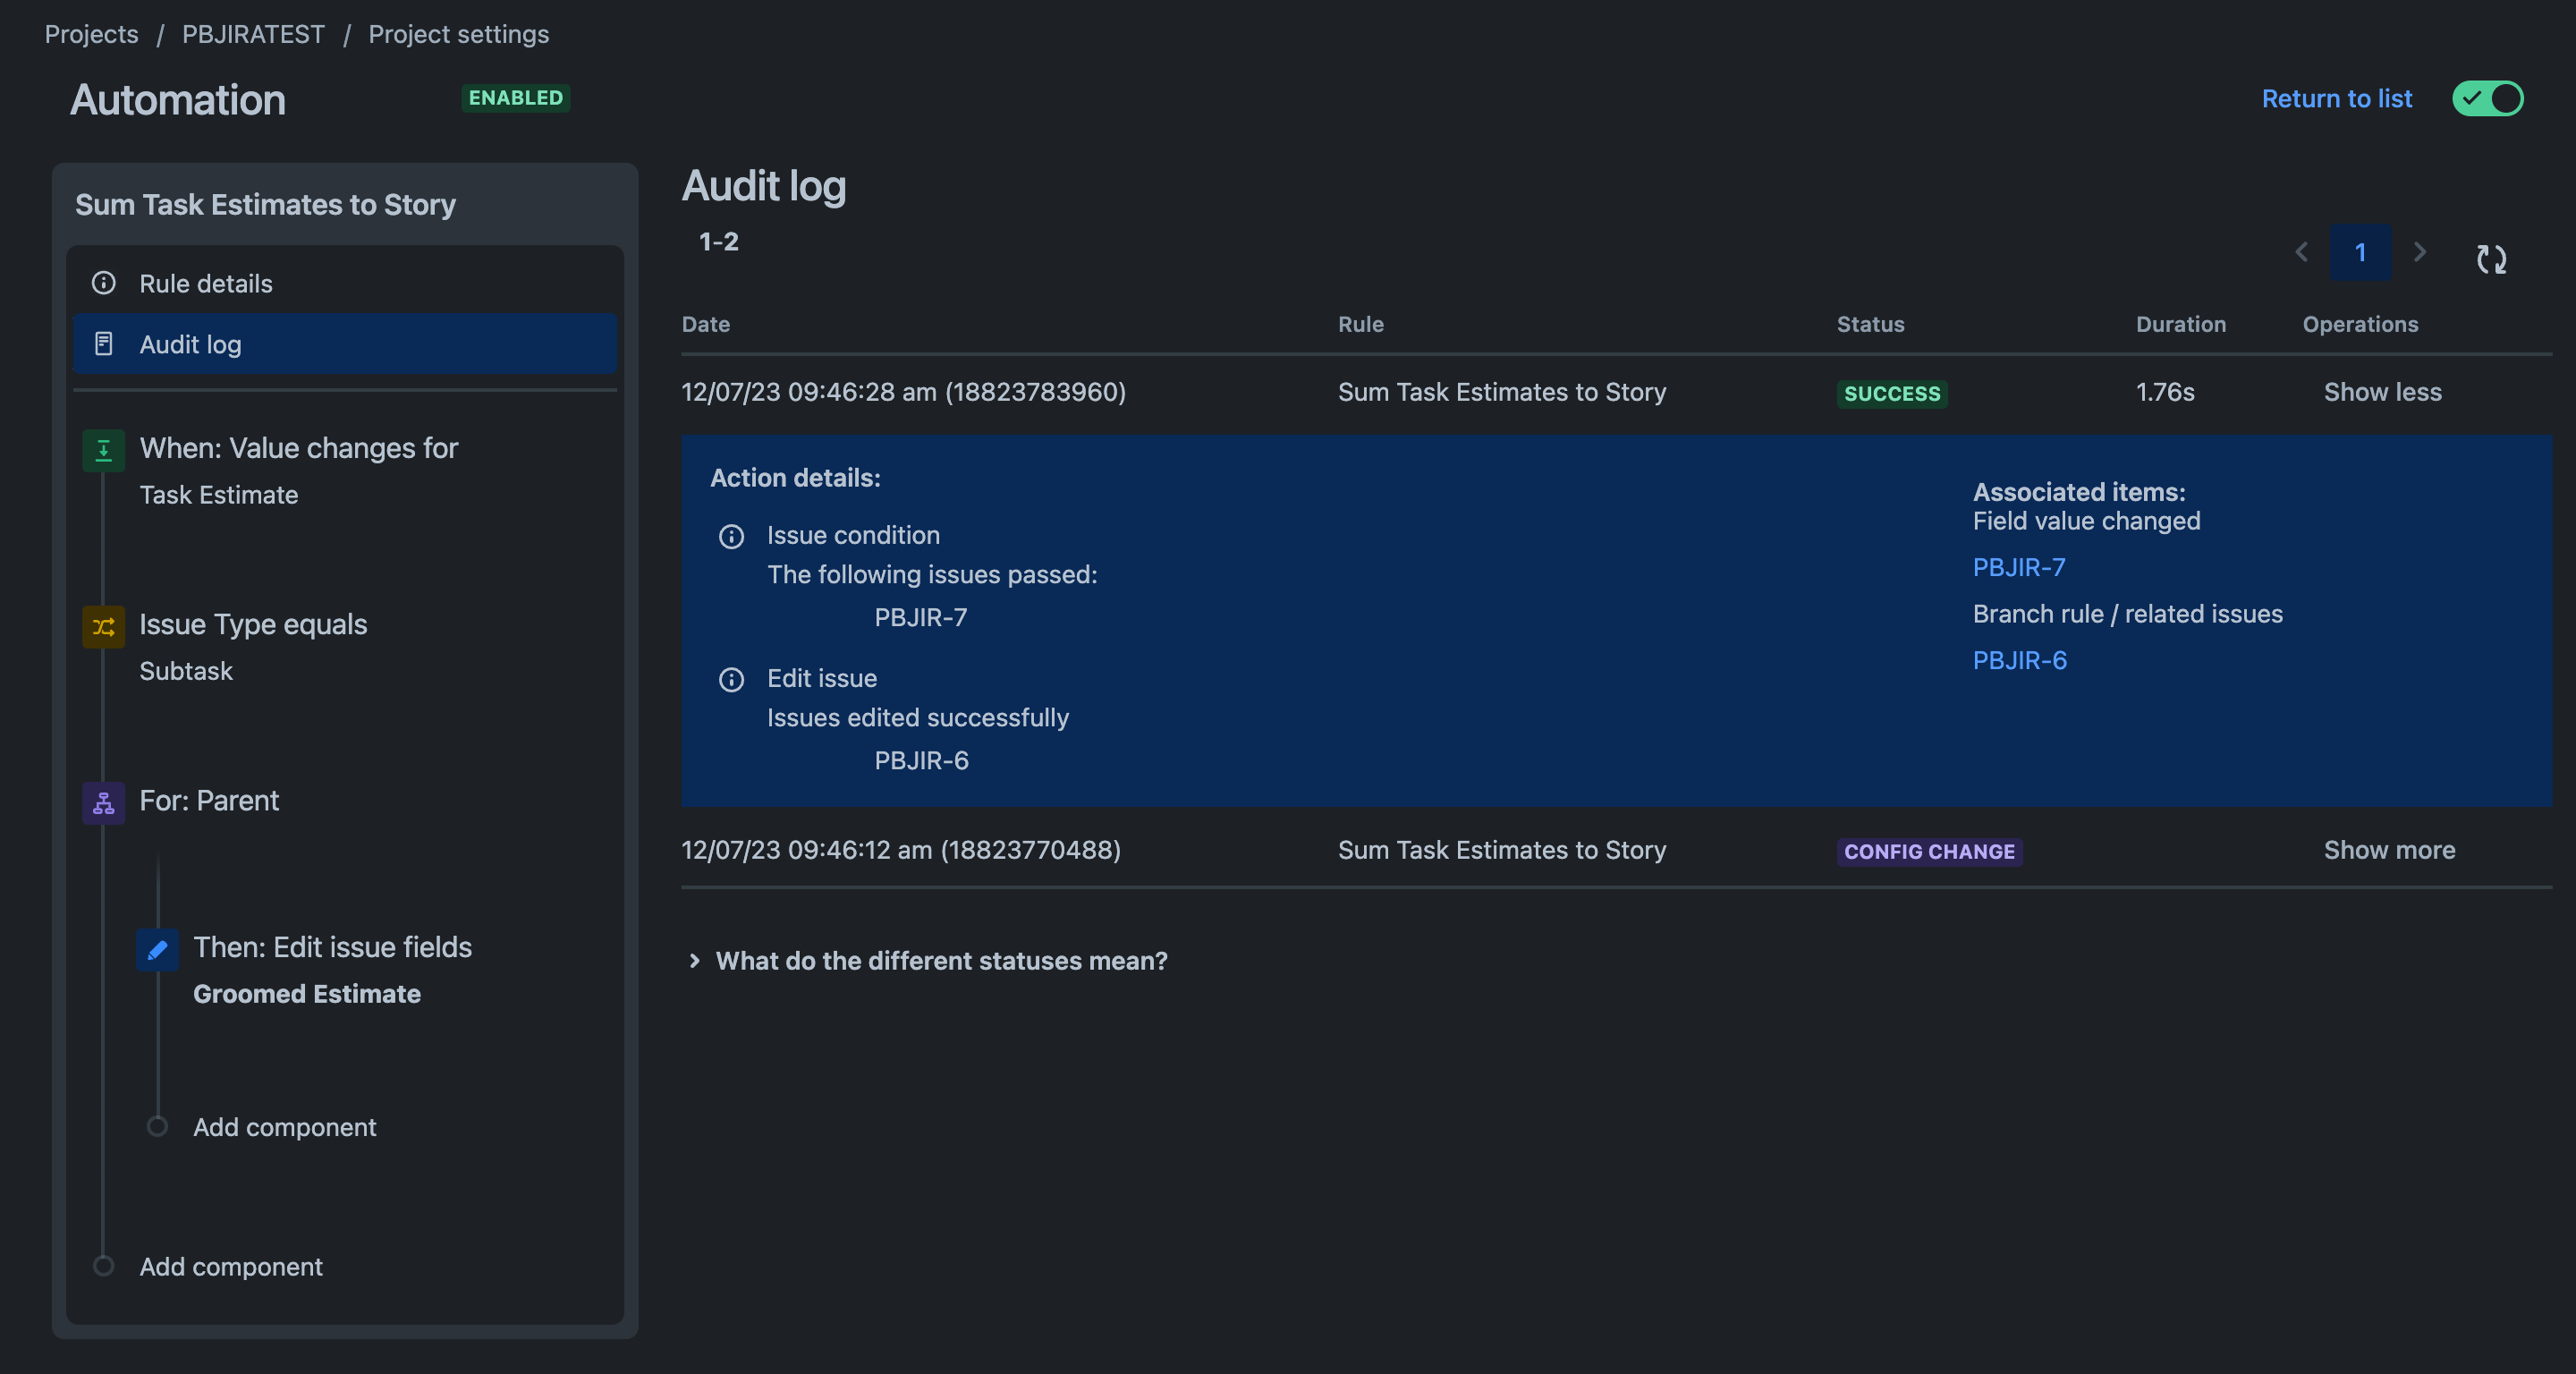Click the bottom Add component circle
The image size is (2576, 1374).
tap(103, 1266)
